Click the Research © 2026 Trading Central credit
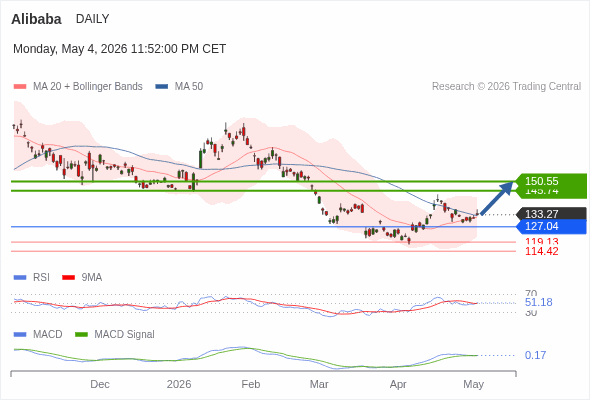Screen dimensions: 590x400 tap(506, 87)
